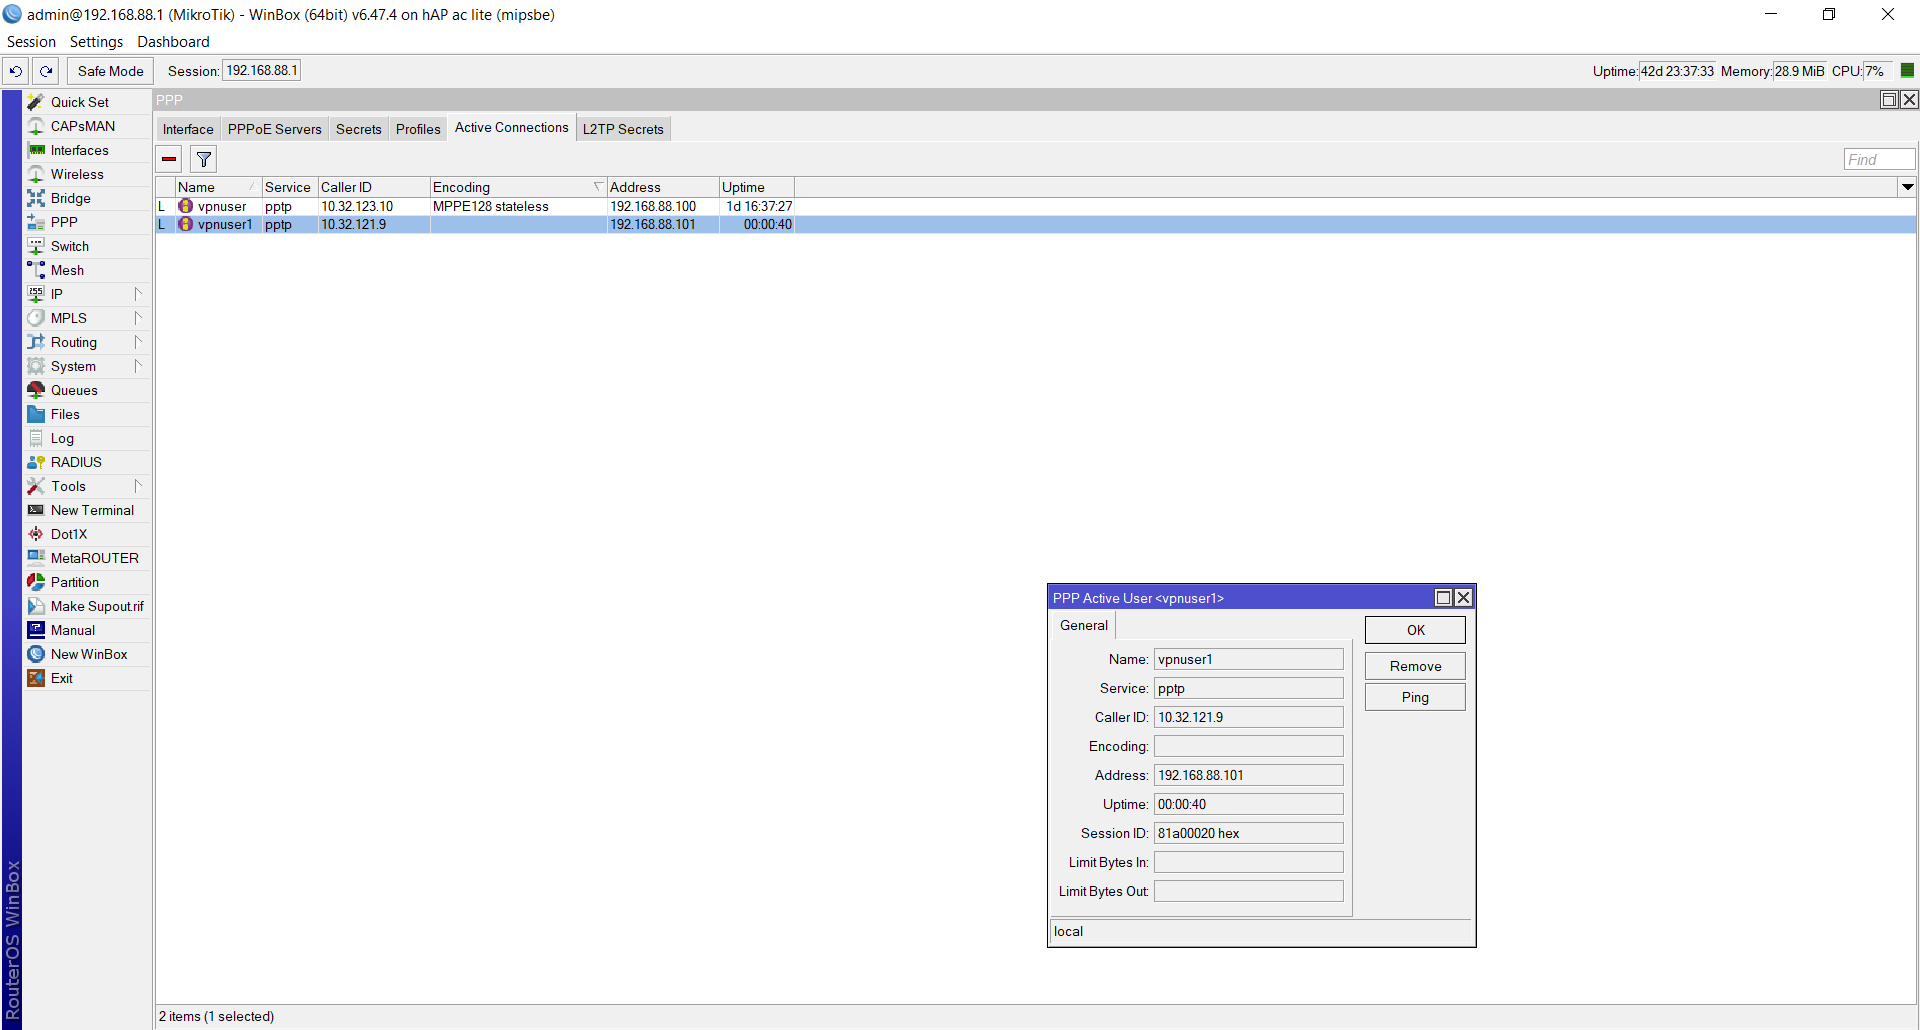Screen dimensions: 1920x1030
Task: Click the Caller ID field in the dialog
Action: pyautogui.click(x=1248, y=717)
